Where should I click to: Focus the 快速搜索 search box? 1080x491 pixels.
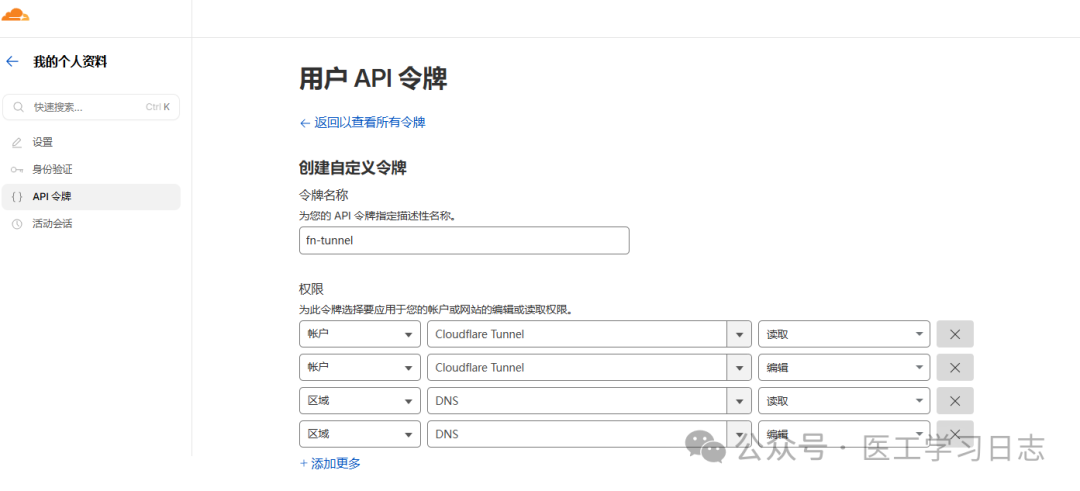(91, 107)
